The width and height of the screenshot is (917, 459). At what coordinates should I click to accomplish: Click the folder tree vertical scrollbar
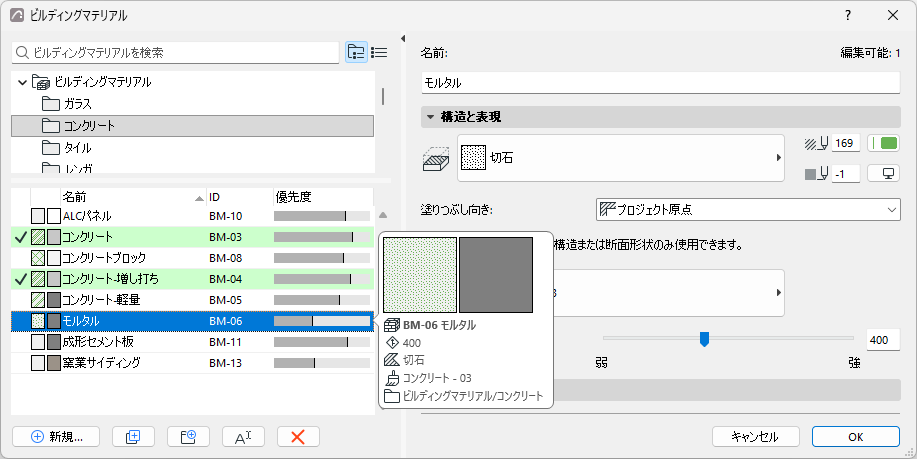tap(383, 96)
